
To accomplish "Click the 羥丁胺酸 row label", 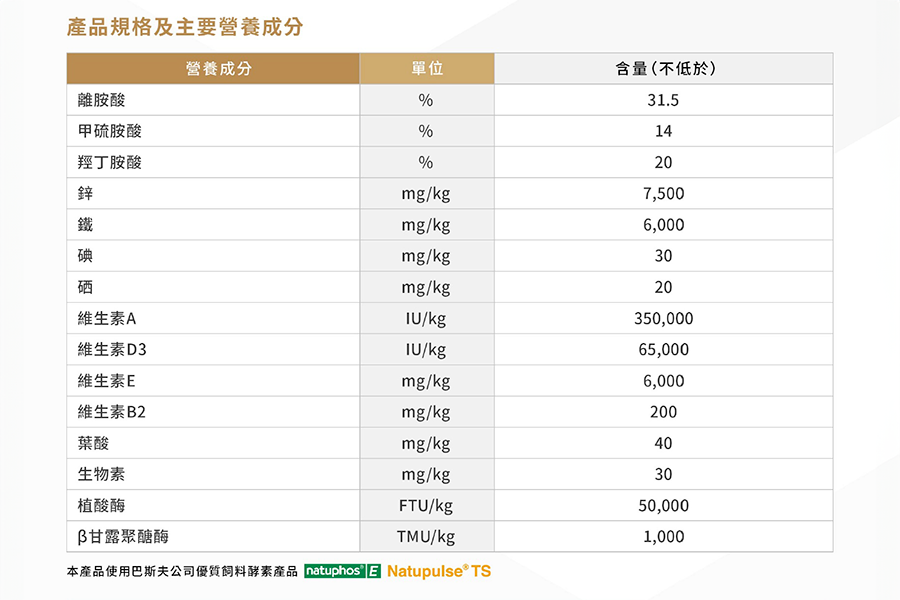I will coord(109,162).
